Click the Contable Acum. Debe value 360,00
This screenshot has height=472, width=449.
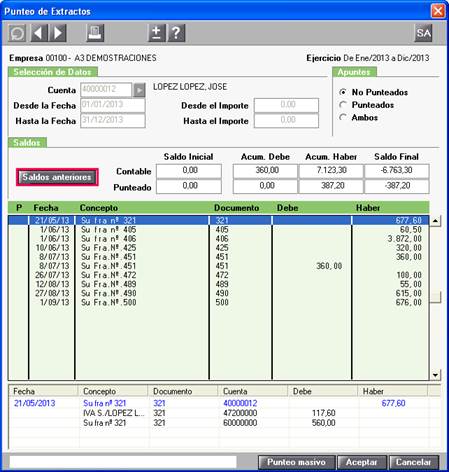266,171
